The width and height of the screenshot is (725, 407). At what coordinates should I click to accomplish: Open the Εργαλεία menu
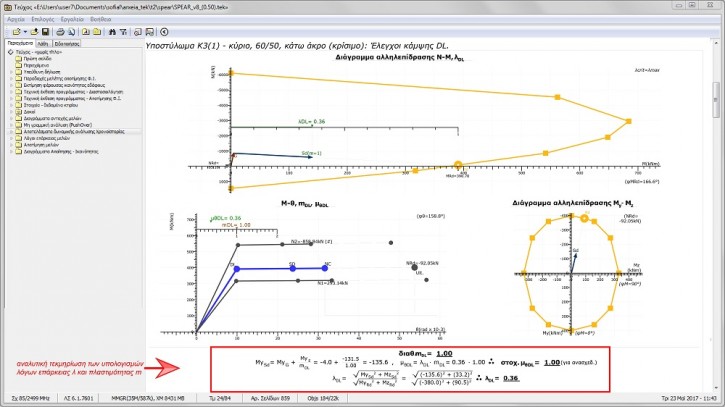(72, 19)
